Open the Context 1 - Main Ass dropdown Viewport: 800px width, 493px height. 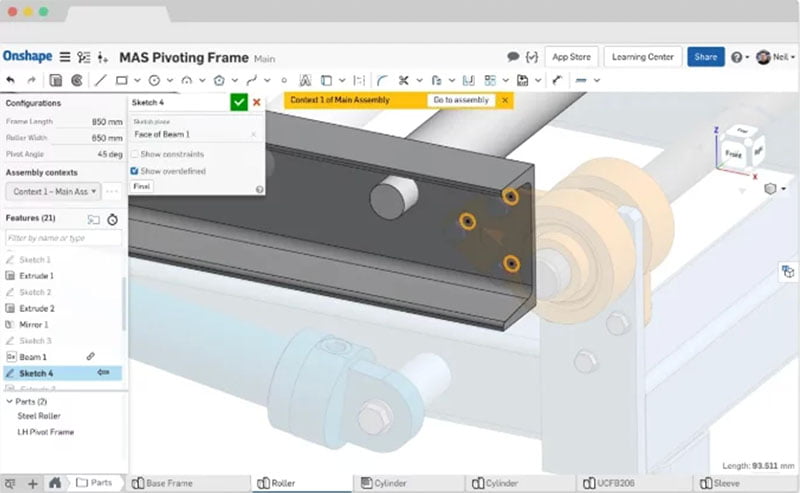point(54,191)
